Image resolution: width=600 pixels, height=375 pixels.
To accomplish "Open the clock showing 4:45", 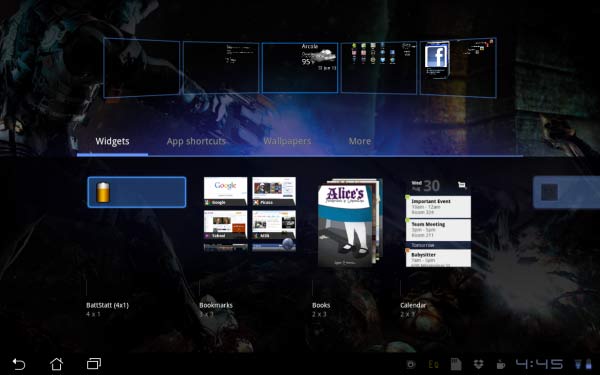I will [540, 364].
